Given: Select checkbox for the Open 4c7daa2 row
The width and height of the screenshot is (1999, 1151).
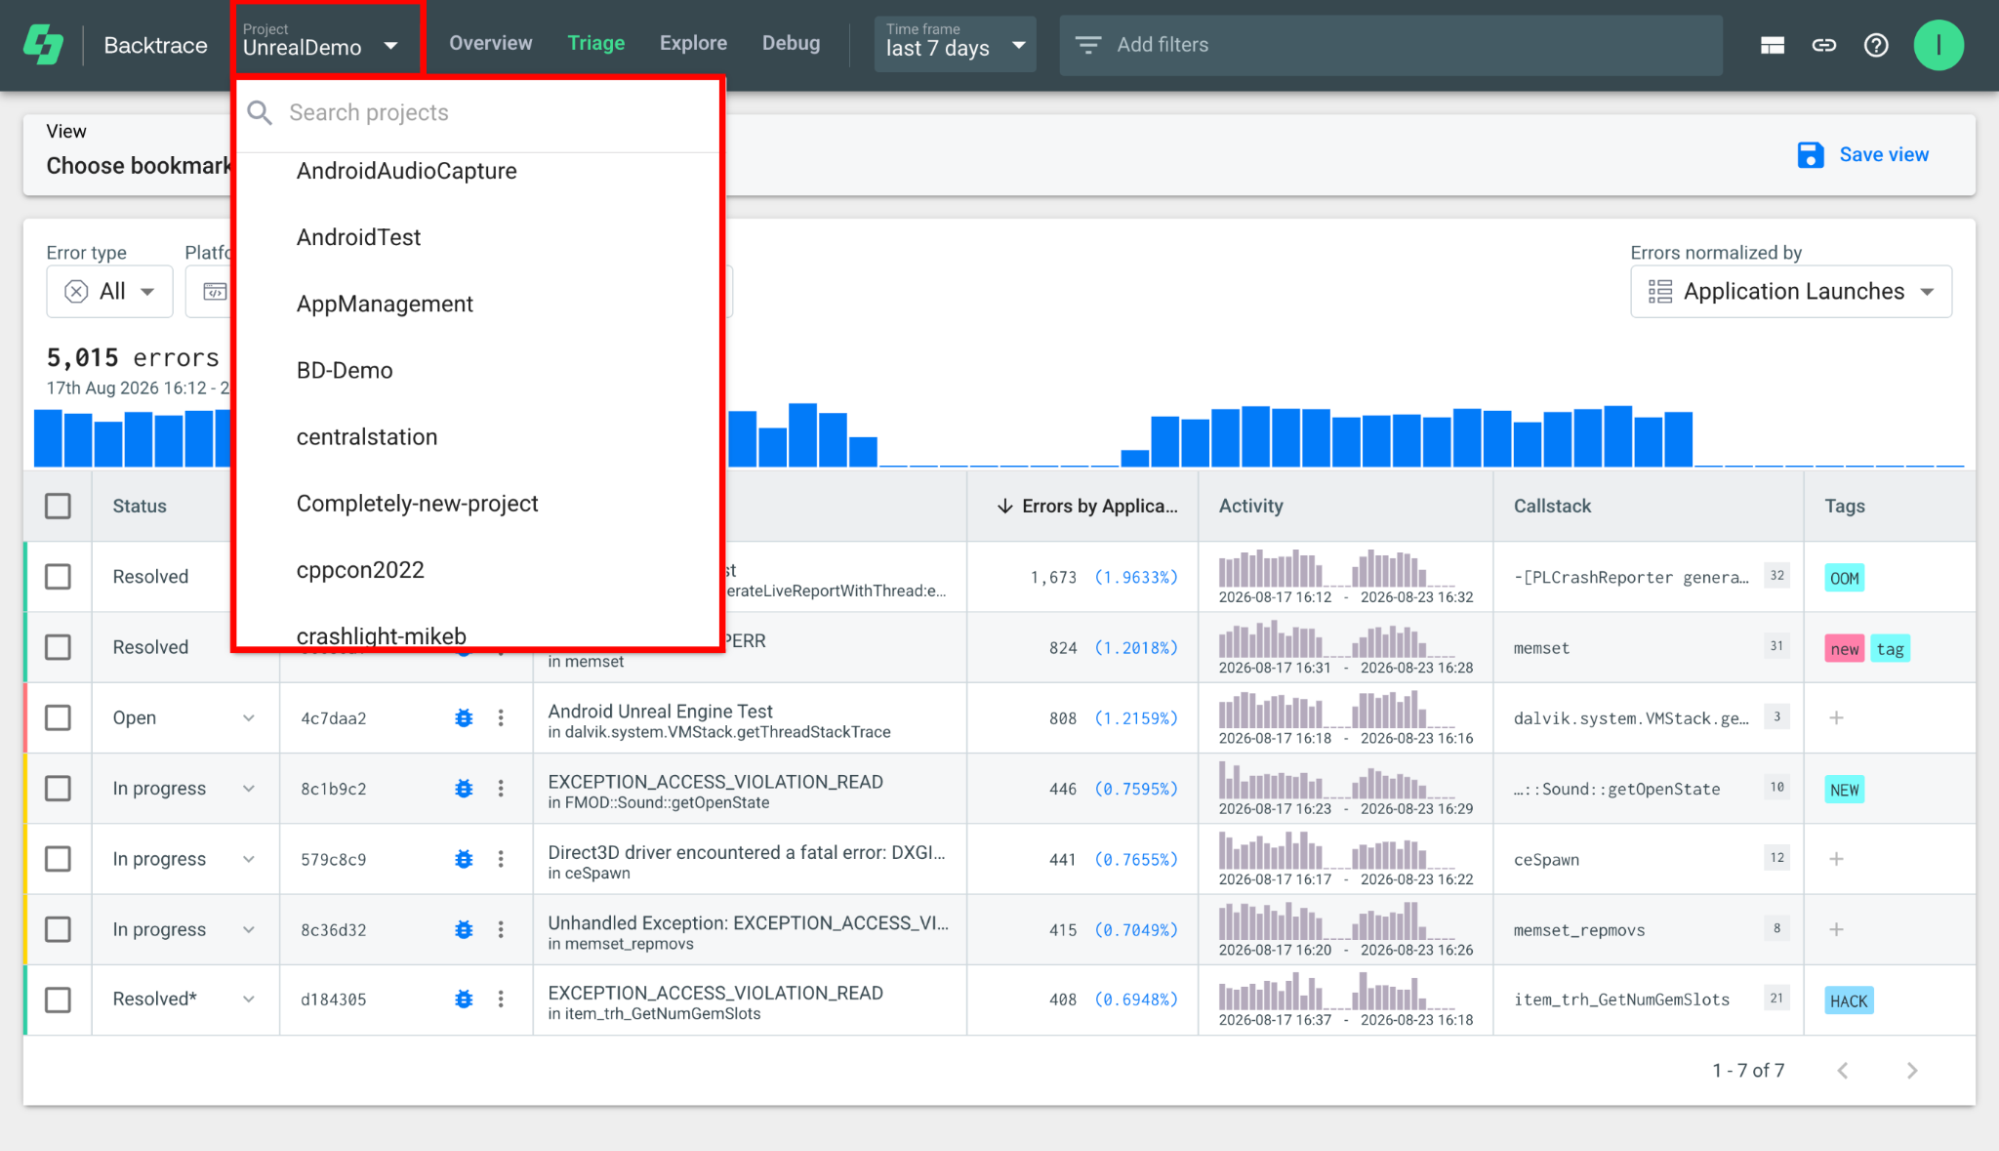Looking at the screenshot, I should click(58, 718).
